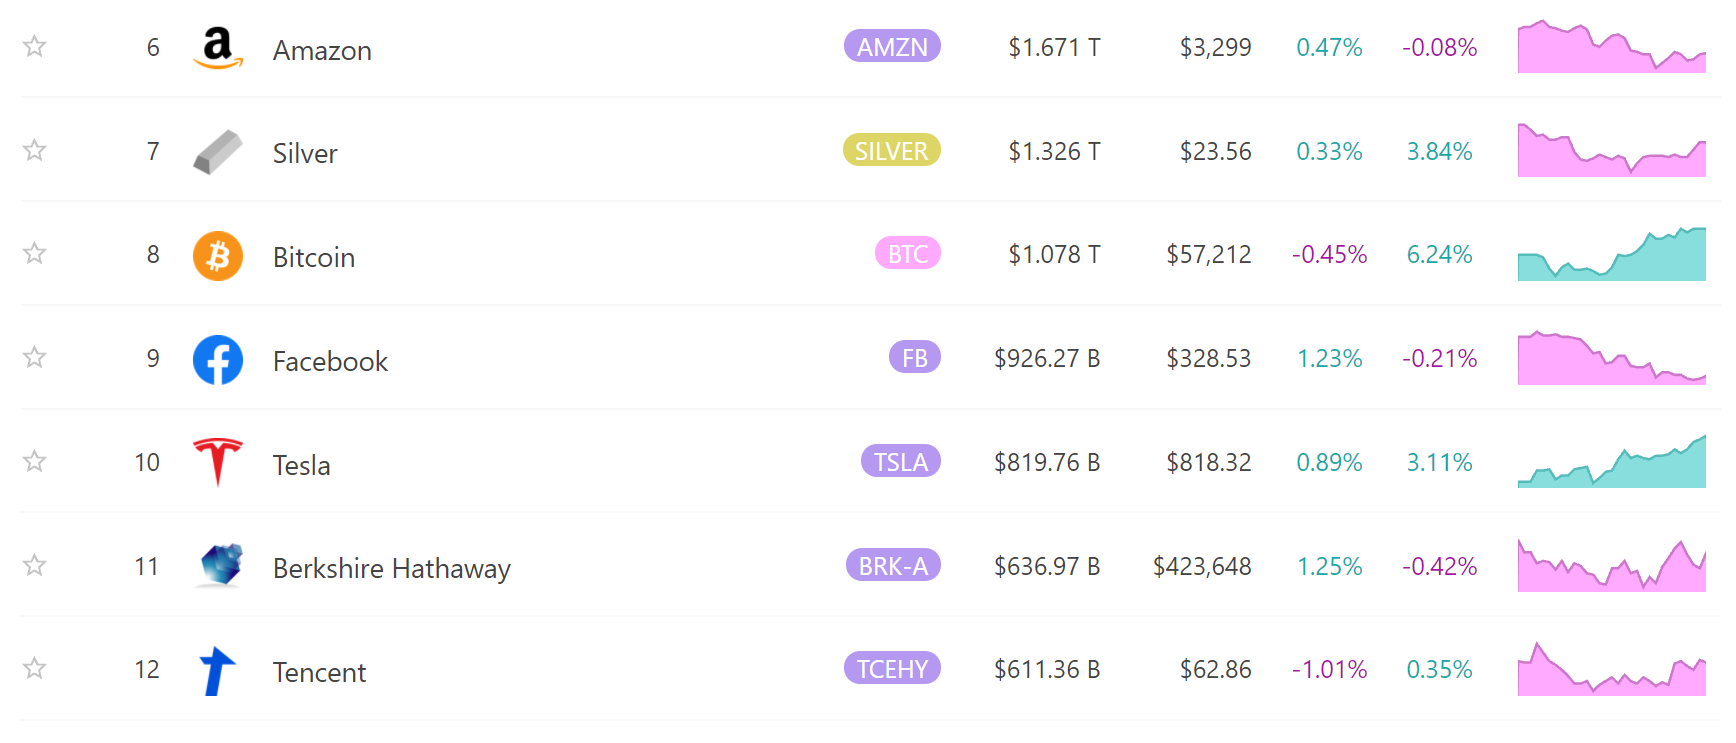Open the Berkshire Hathaway name link

(392, 568)
